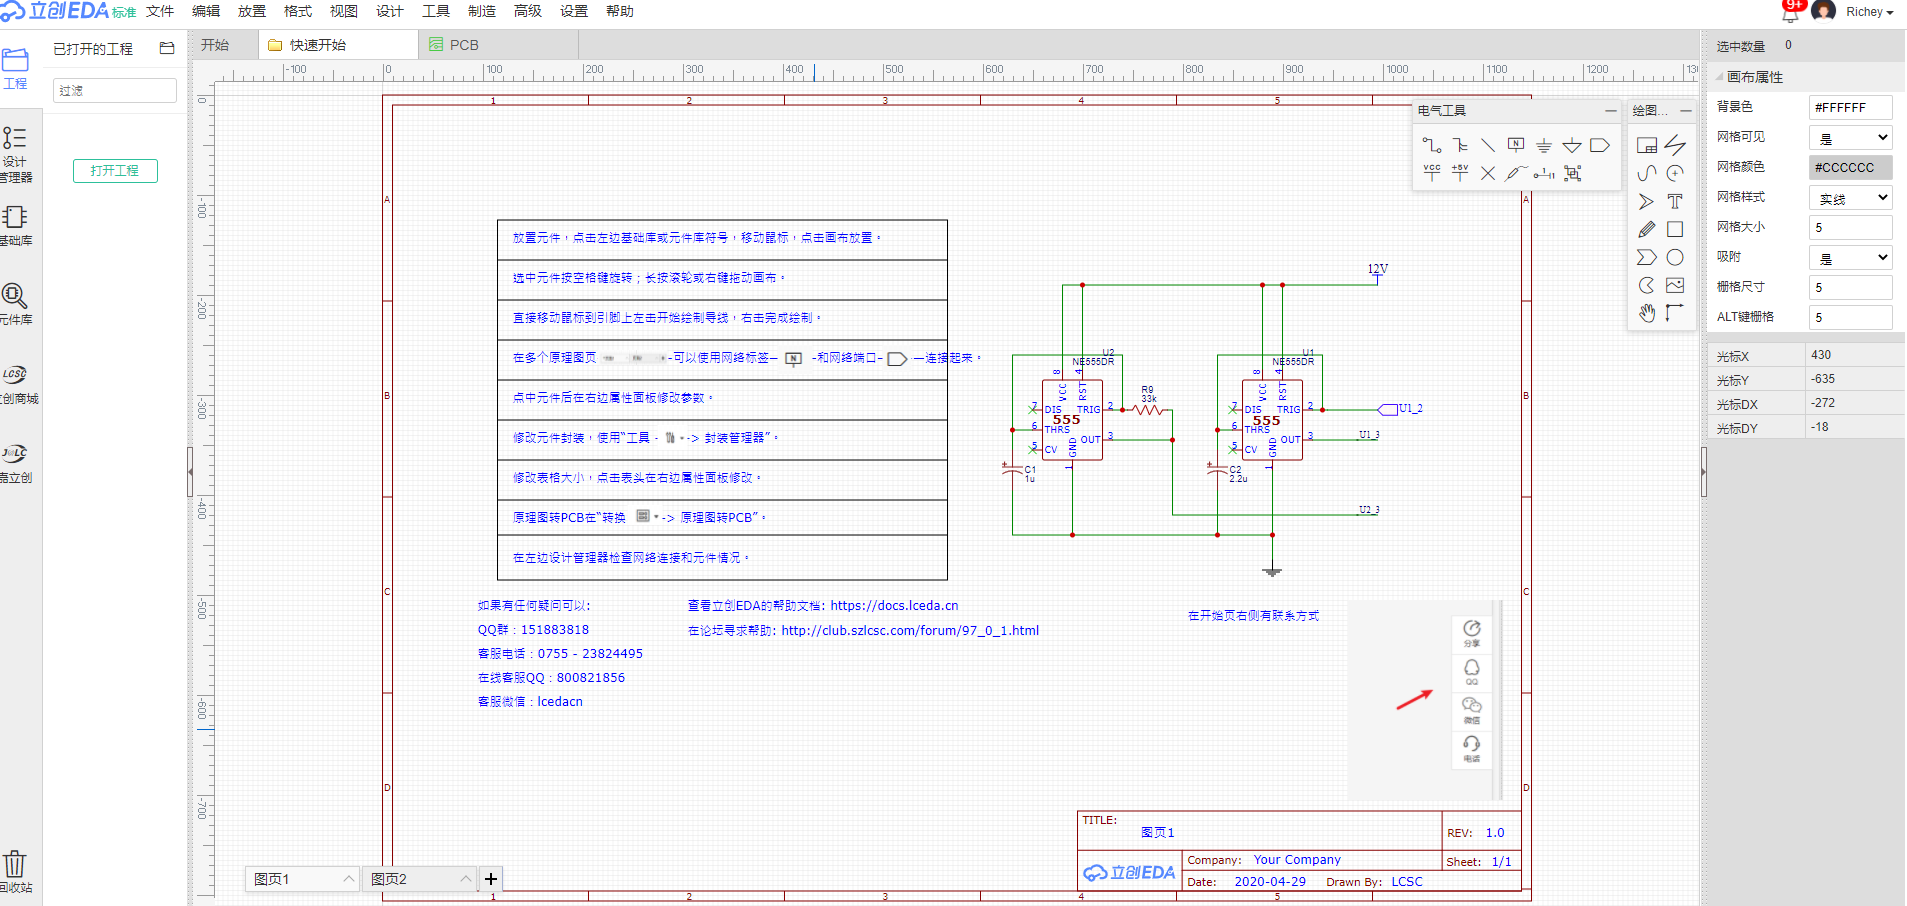1907x906 pixels.
Task: Collapse the right properties panel handle
Action: [1704, 472]
